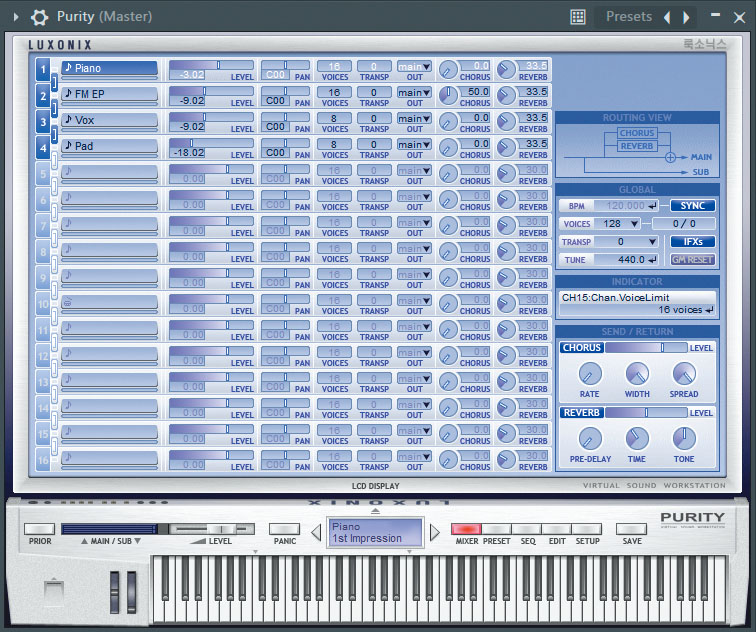Viewport: 756px width, 632px height.
Task: Switch to the EDIT tab
Action: point(556,529)
